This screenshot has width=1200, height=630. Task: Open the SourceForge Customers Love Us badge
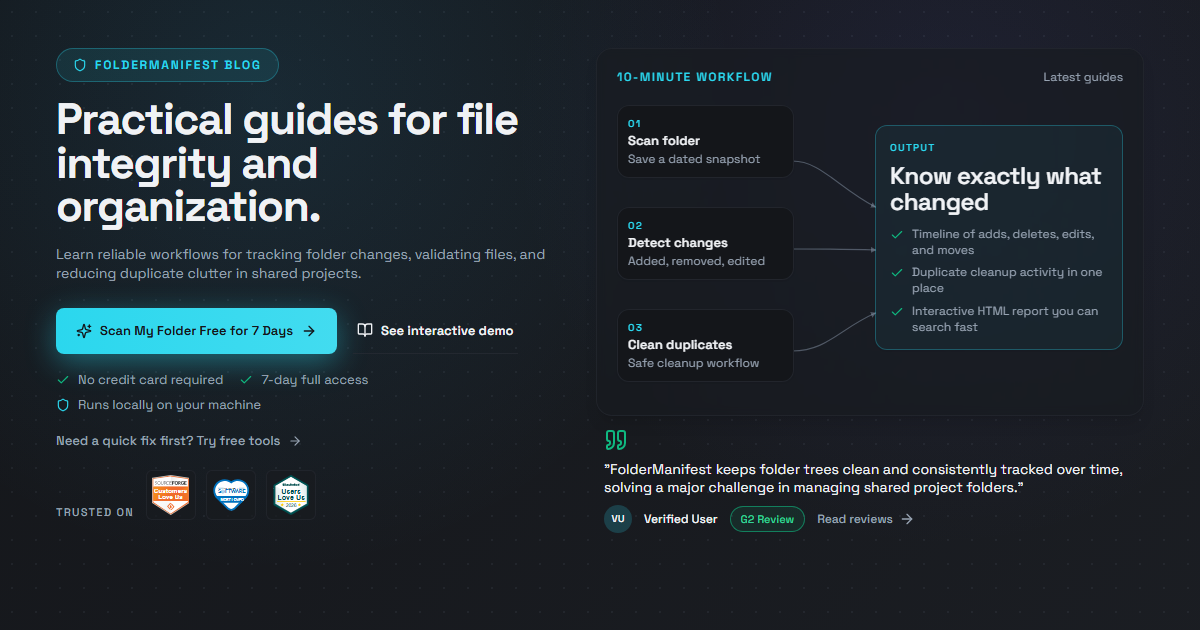coord(170,495)
